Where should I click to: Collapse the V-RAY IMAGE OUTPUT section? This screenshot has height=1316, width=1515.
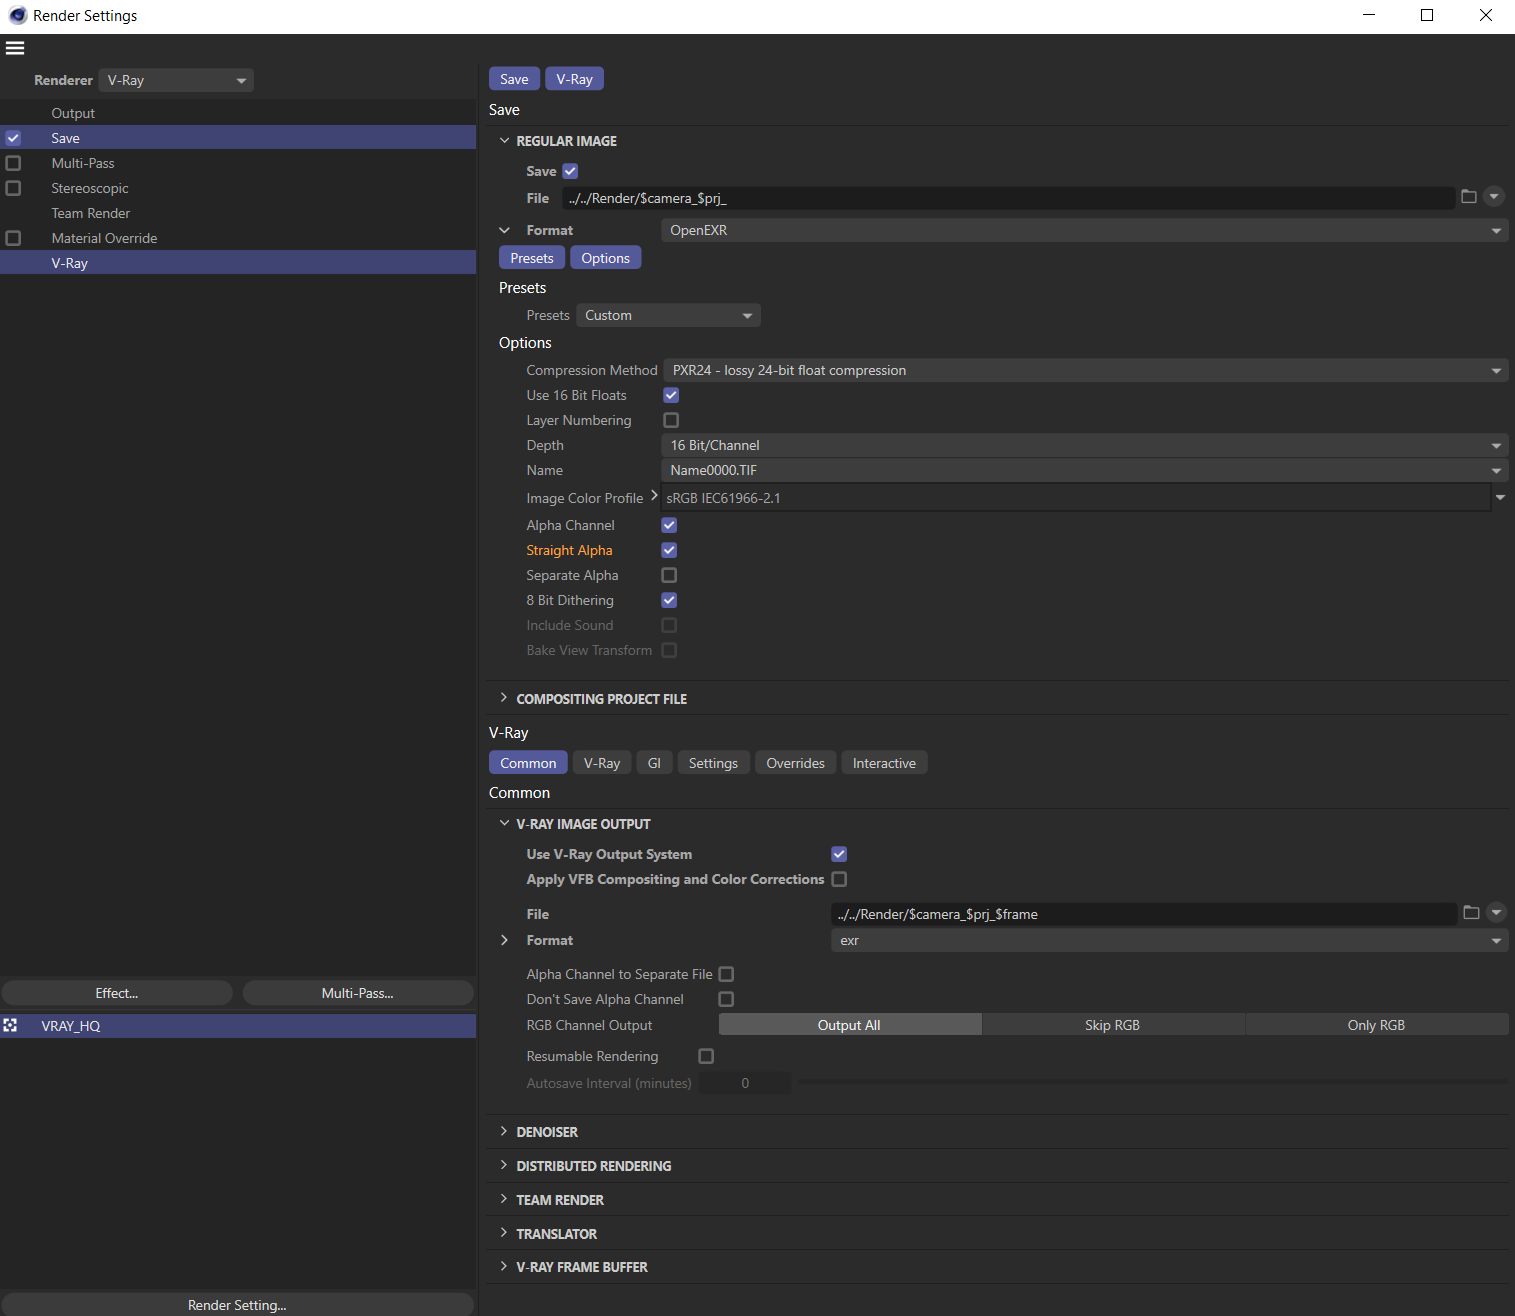(504, 823)
